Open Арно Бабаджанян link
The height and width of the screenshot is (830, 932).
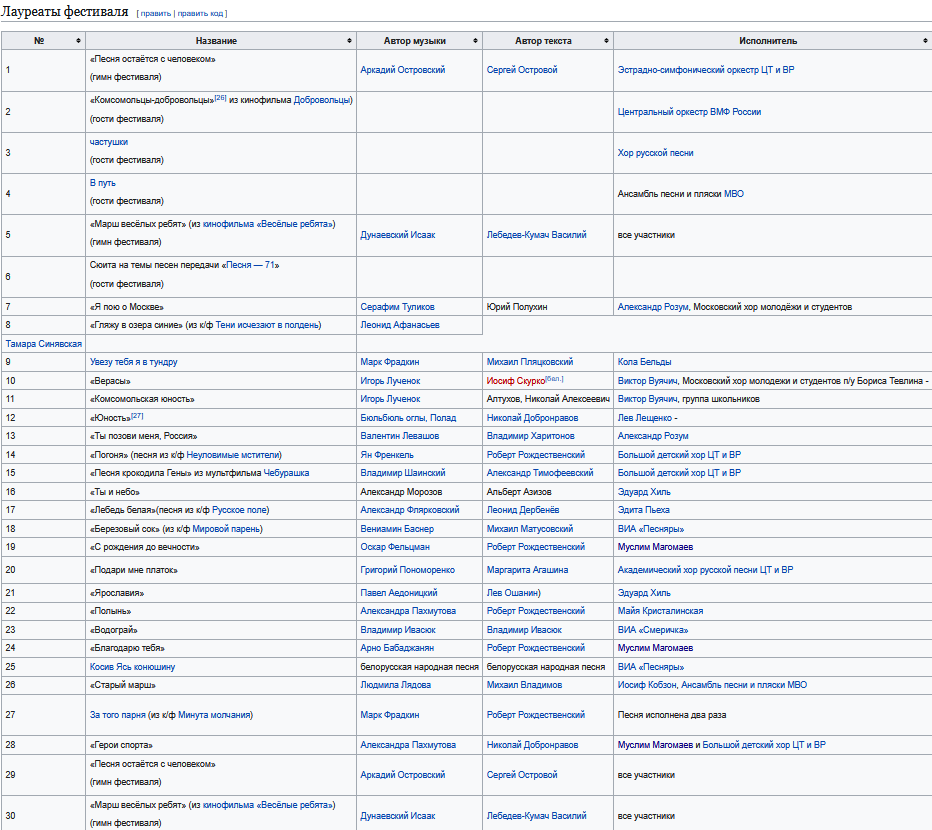point(396,647)
